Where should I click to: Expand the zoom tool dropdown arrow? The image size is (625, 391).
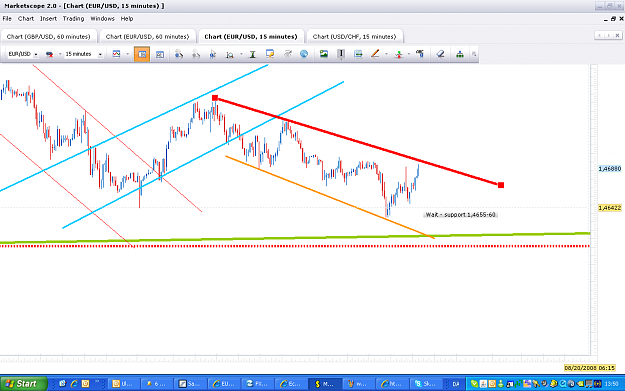(x=241, y=54)
